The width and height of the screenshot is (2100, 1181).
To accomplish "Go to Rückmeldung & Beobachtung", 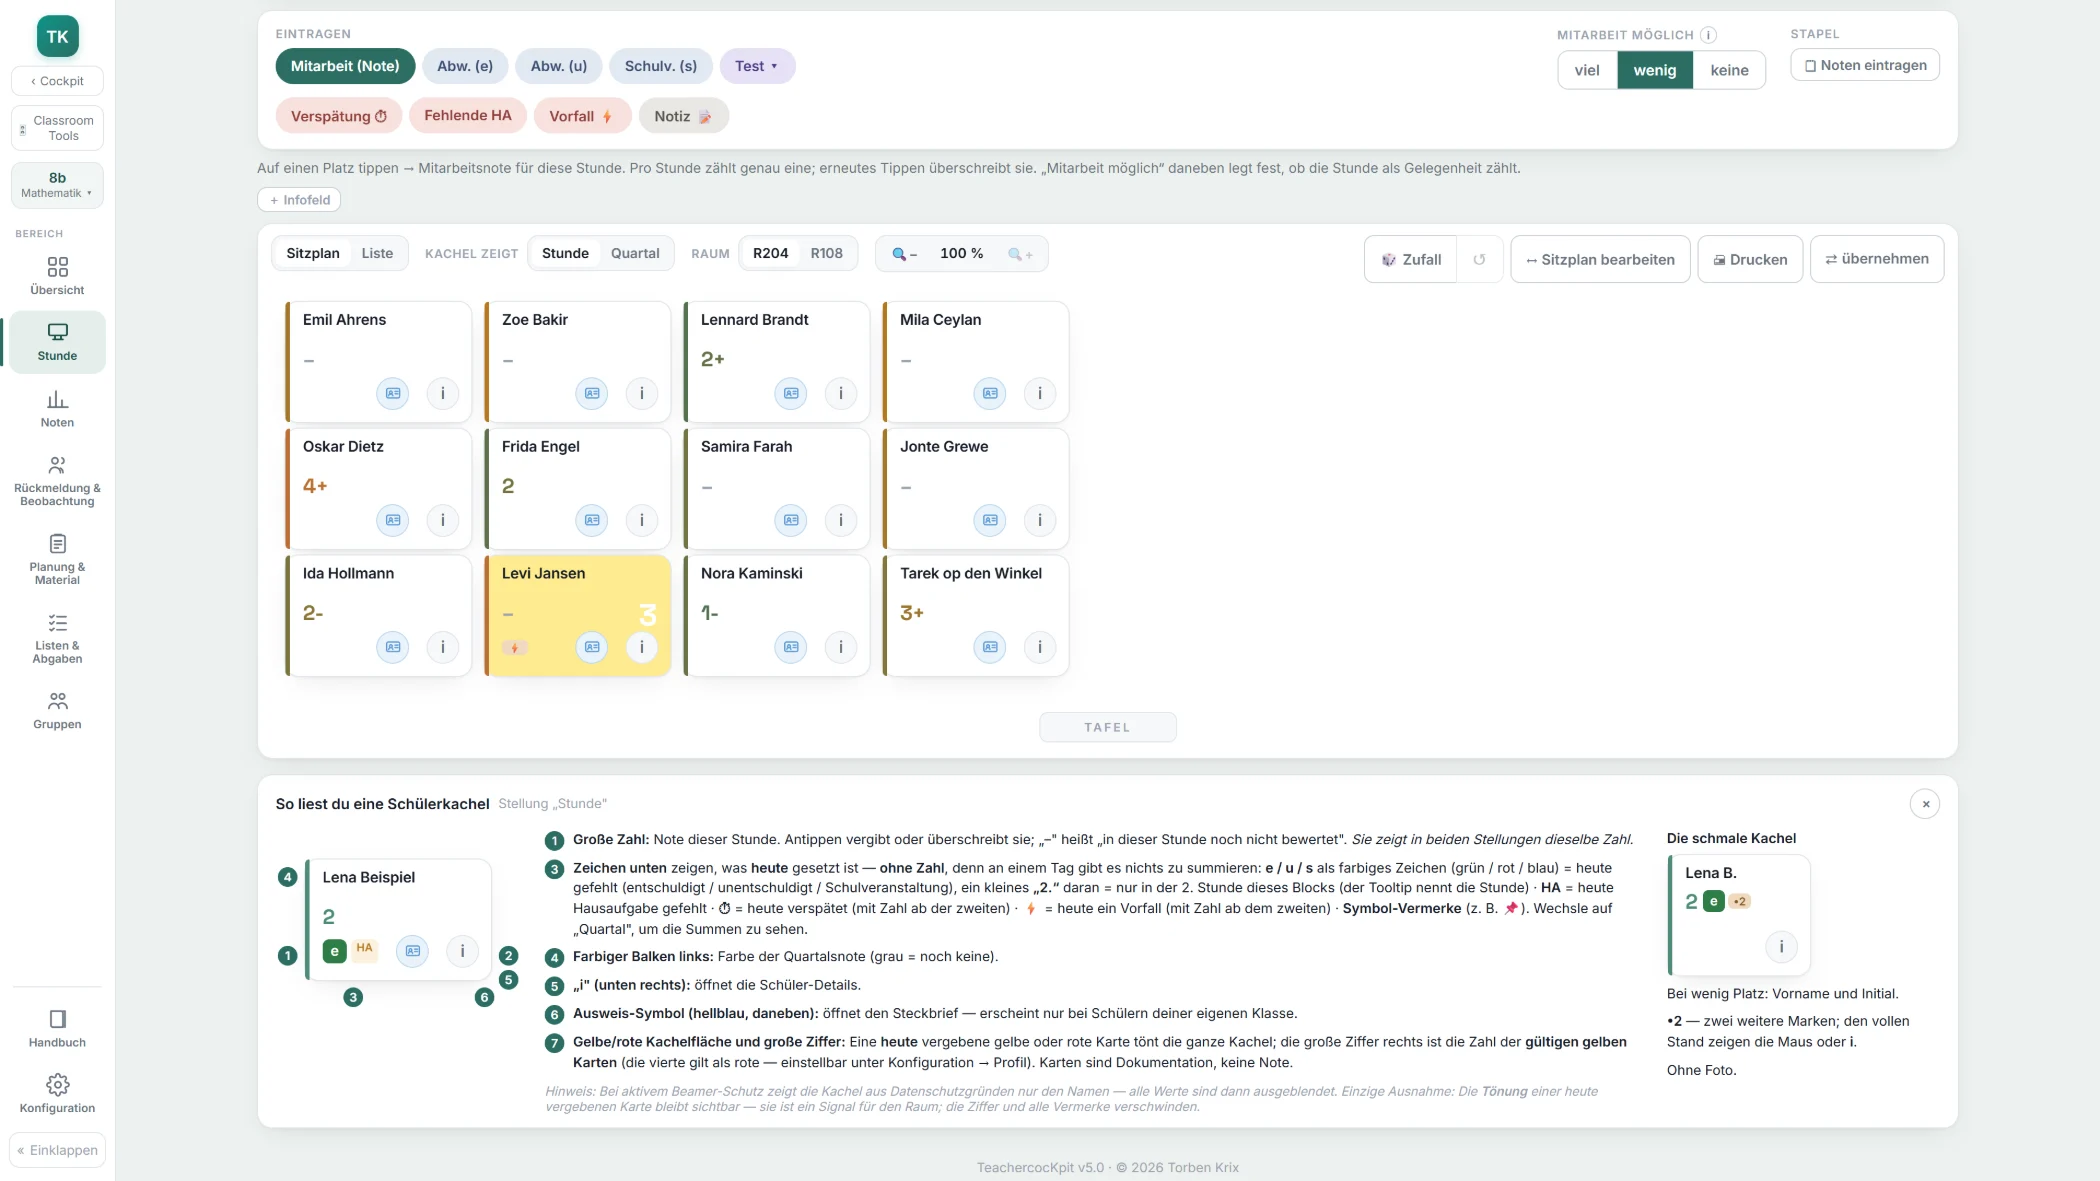I will (57, 481).
